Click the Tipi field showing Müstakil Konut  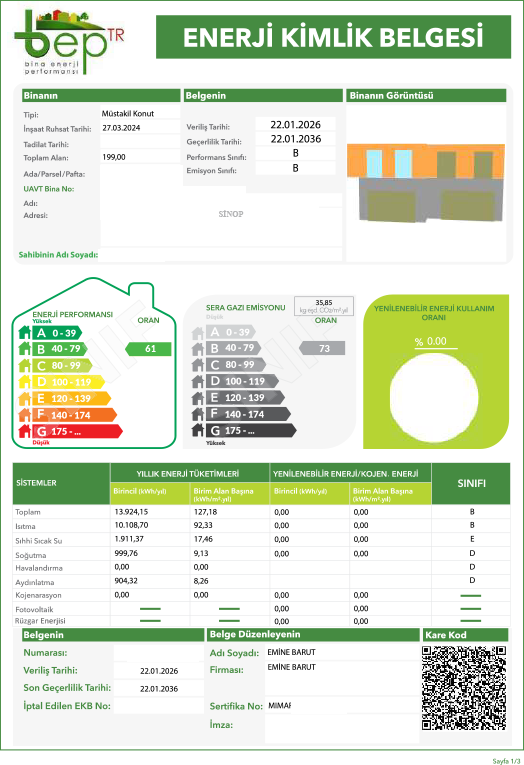coord(141,113)
